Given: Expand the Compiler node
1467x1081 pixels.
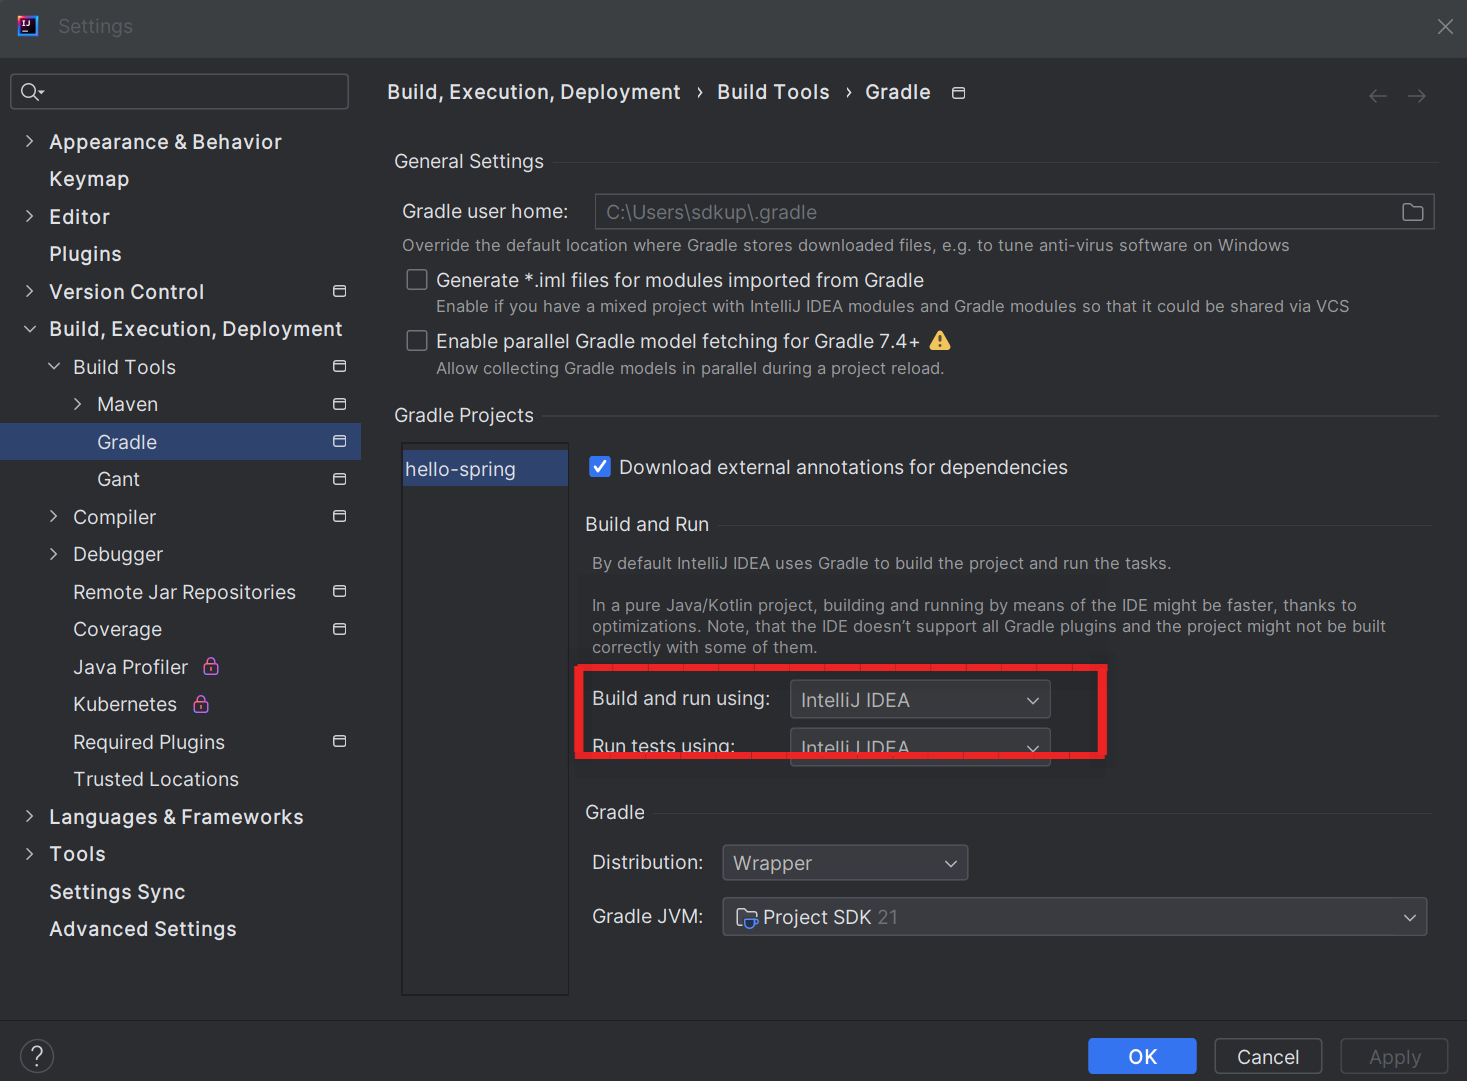Looking at the screenshot, I should tap(54, 516).
